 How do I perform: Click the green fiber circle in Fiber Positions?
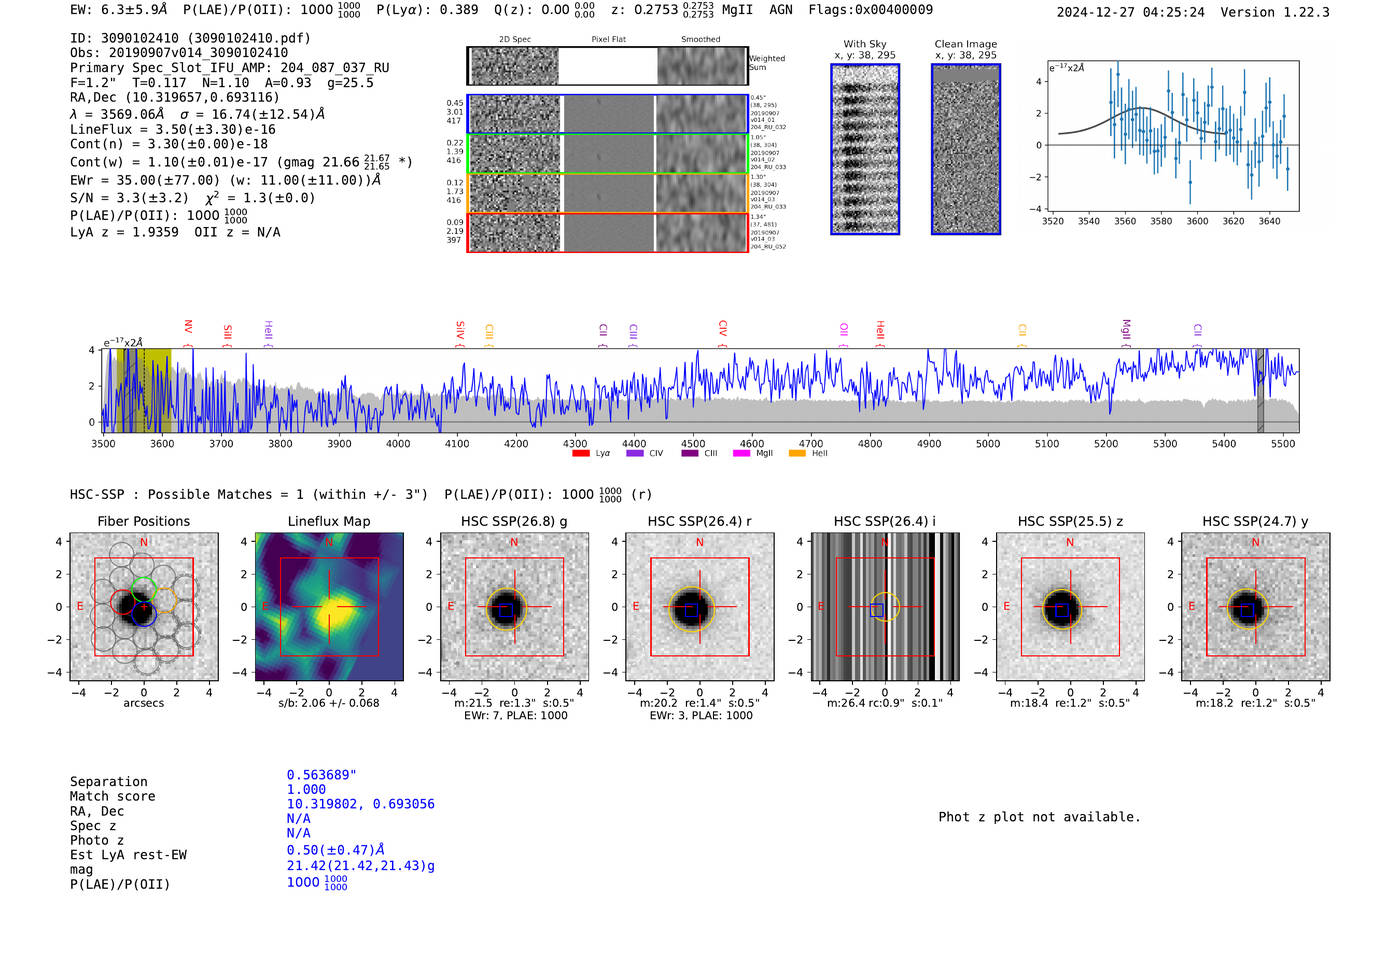point(144,589)
